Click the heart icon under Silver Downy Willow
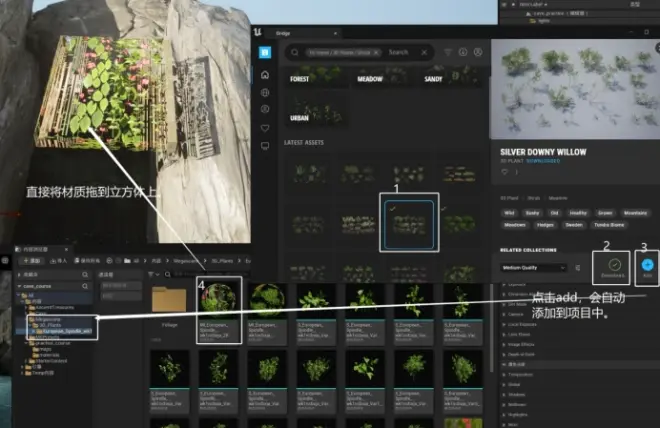Viewport: 660px width, 428px height. click(502, 172)
